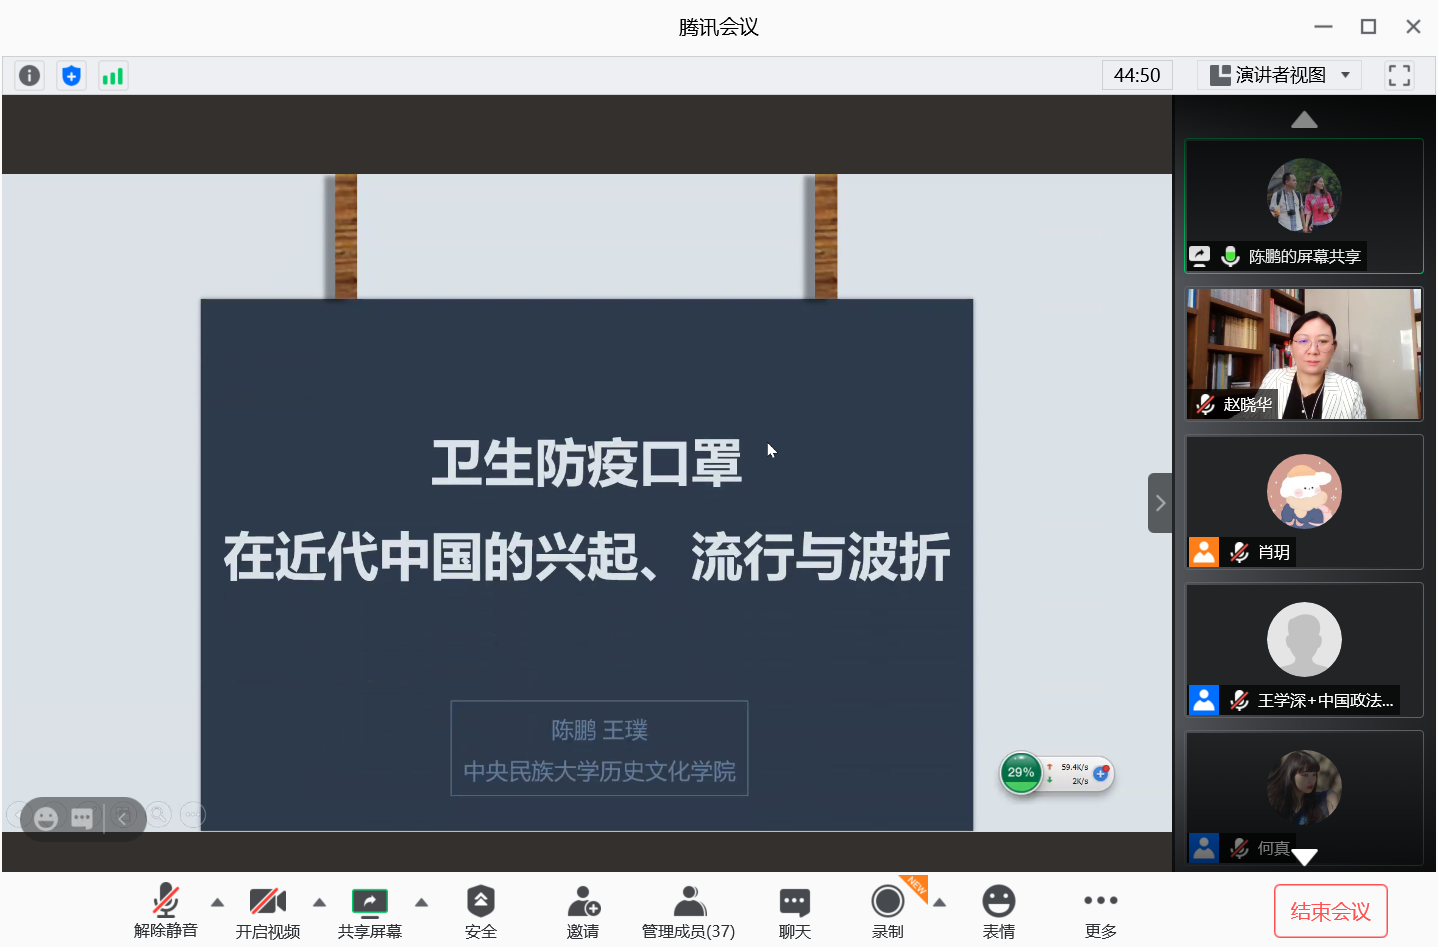Turn on camera with 开启视频
The width and height of the screenshot is (1438, 947).
click(267, 911)
